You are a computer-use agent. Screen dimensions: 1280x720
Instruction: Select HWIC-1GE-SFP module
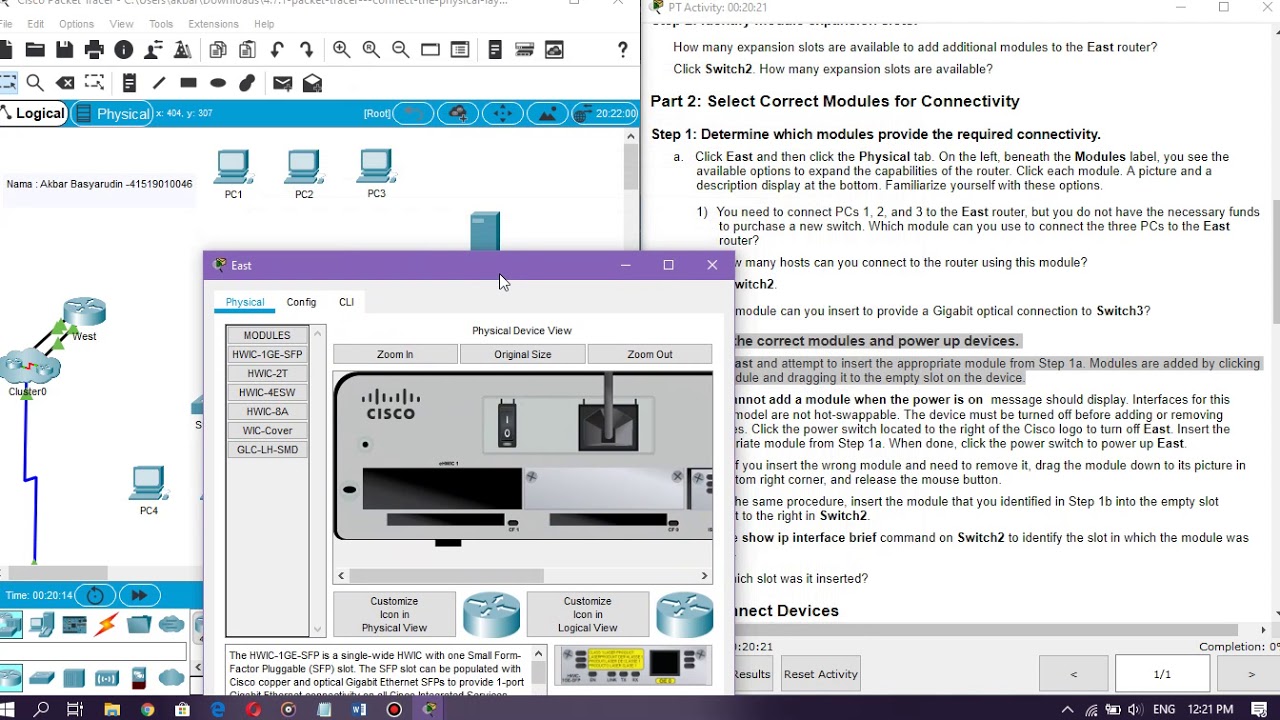point(267,355)
